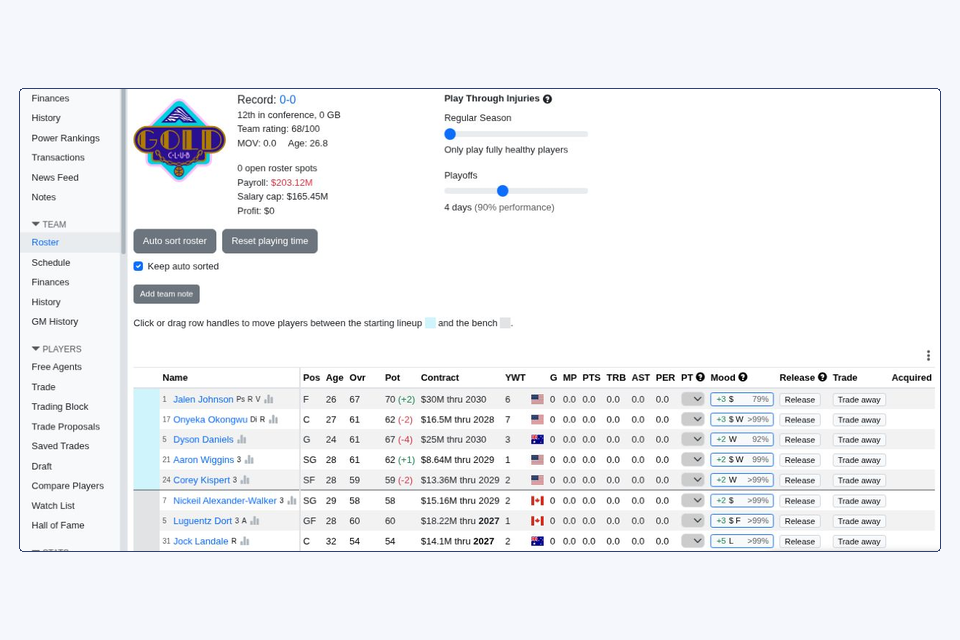Adjust the Playoffs injuries slider
Image resolution: width=960 pixels, height=640 pixels.
click(516, 191)
